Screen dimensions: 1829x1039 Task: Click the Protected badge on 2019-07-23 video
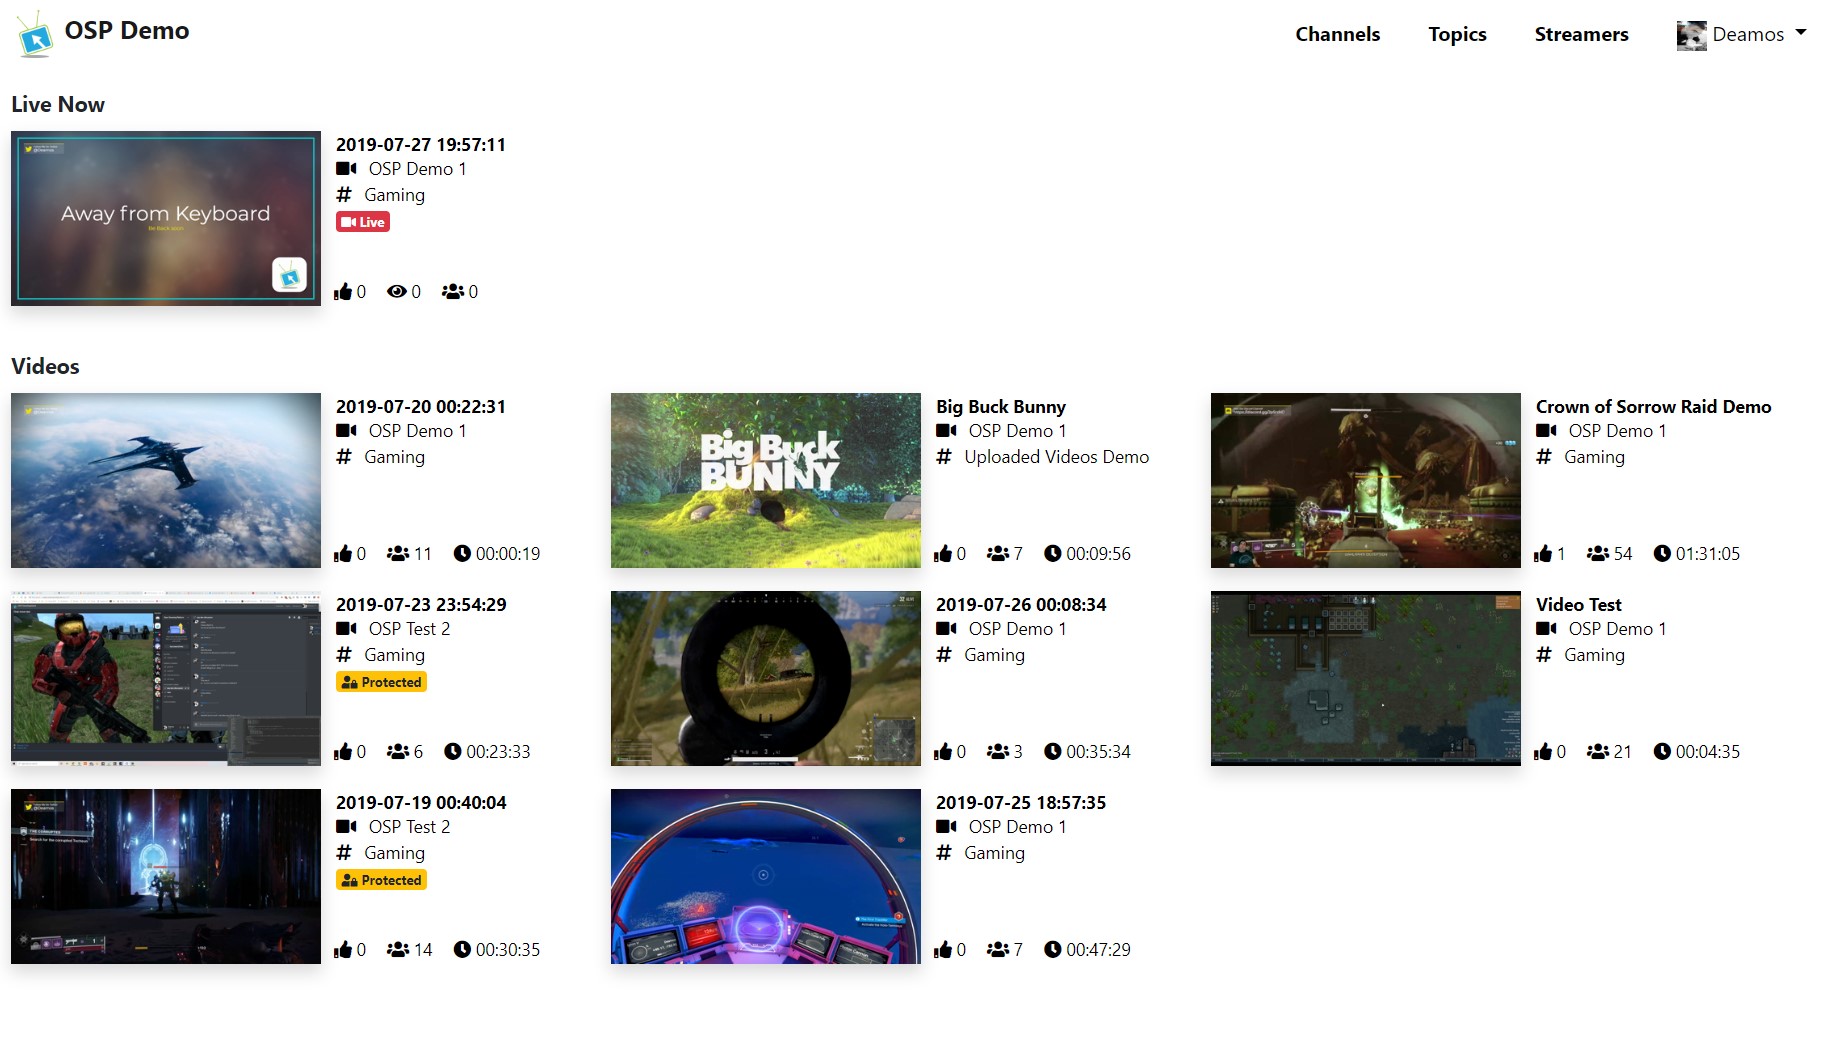point(381,682)
